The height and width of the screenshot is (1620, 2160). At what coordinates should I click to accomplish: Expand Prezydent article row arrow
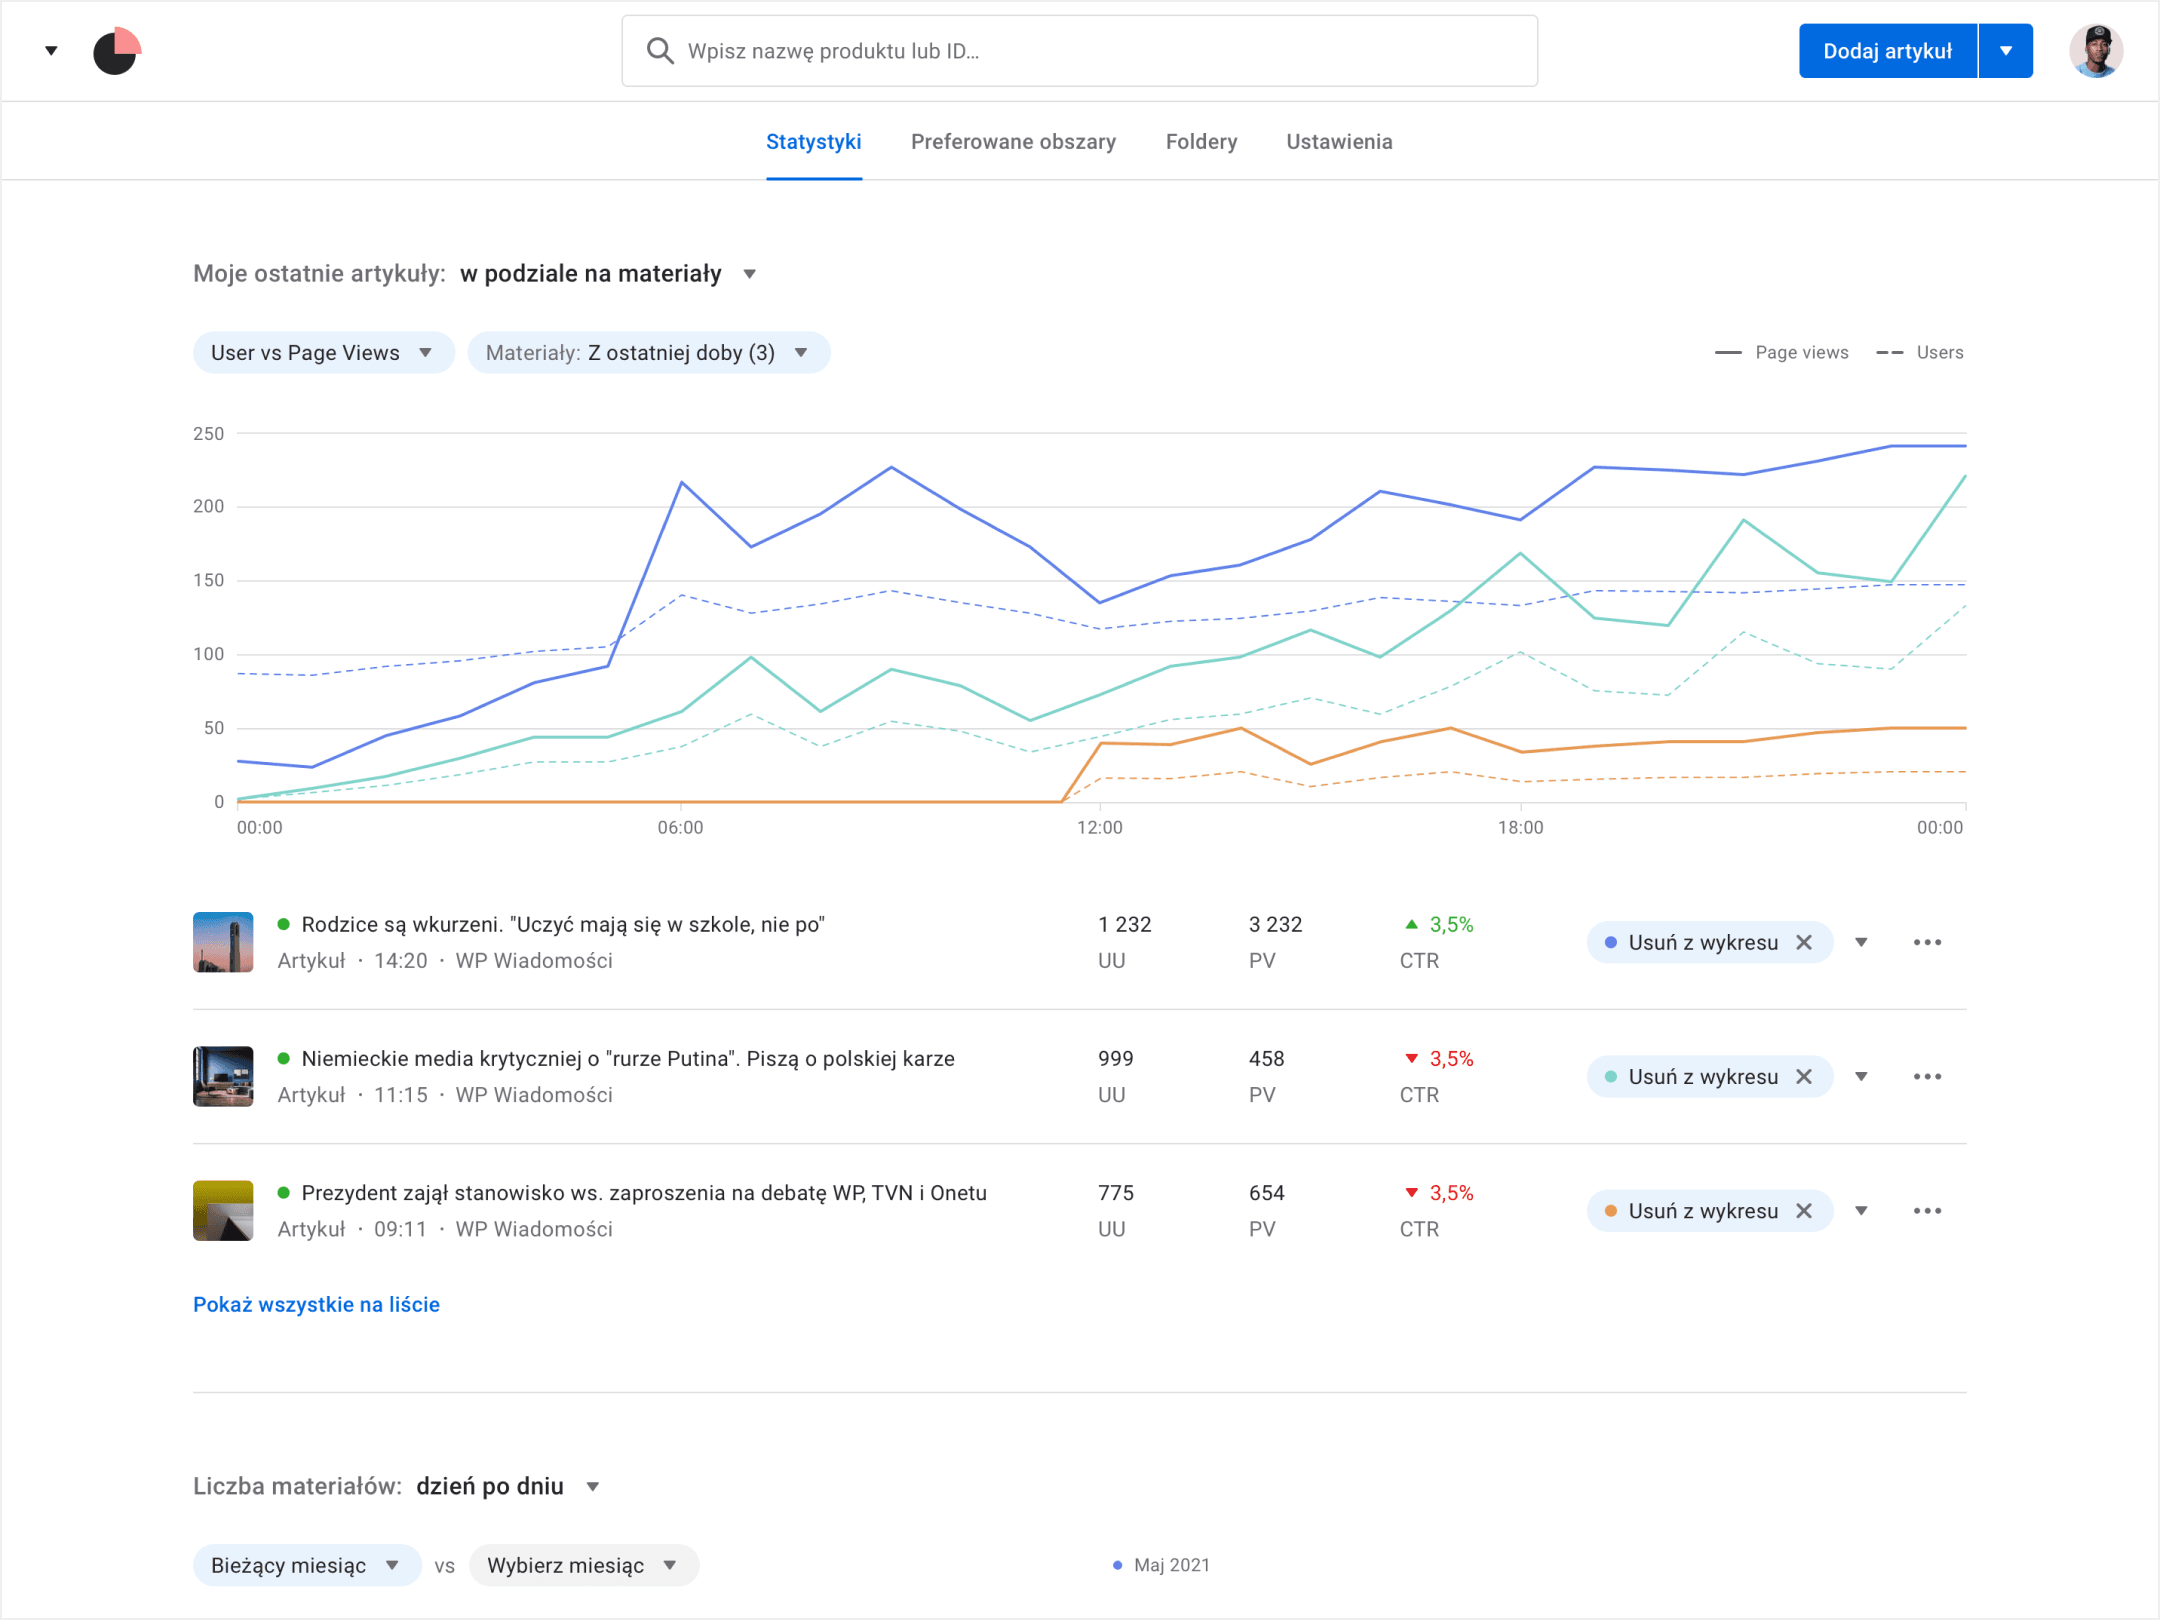1861,1211
